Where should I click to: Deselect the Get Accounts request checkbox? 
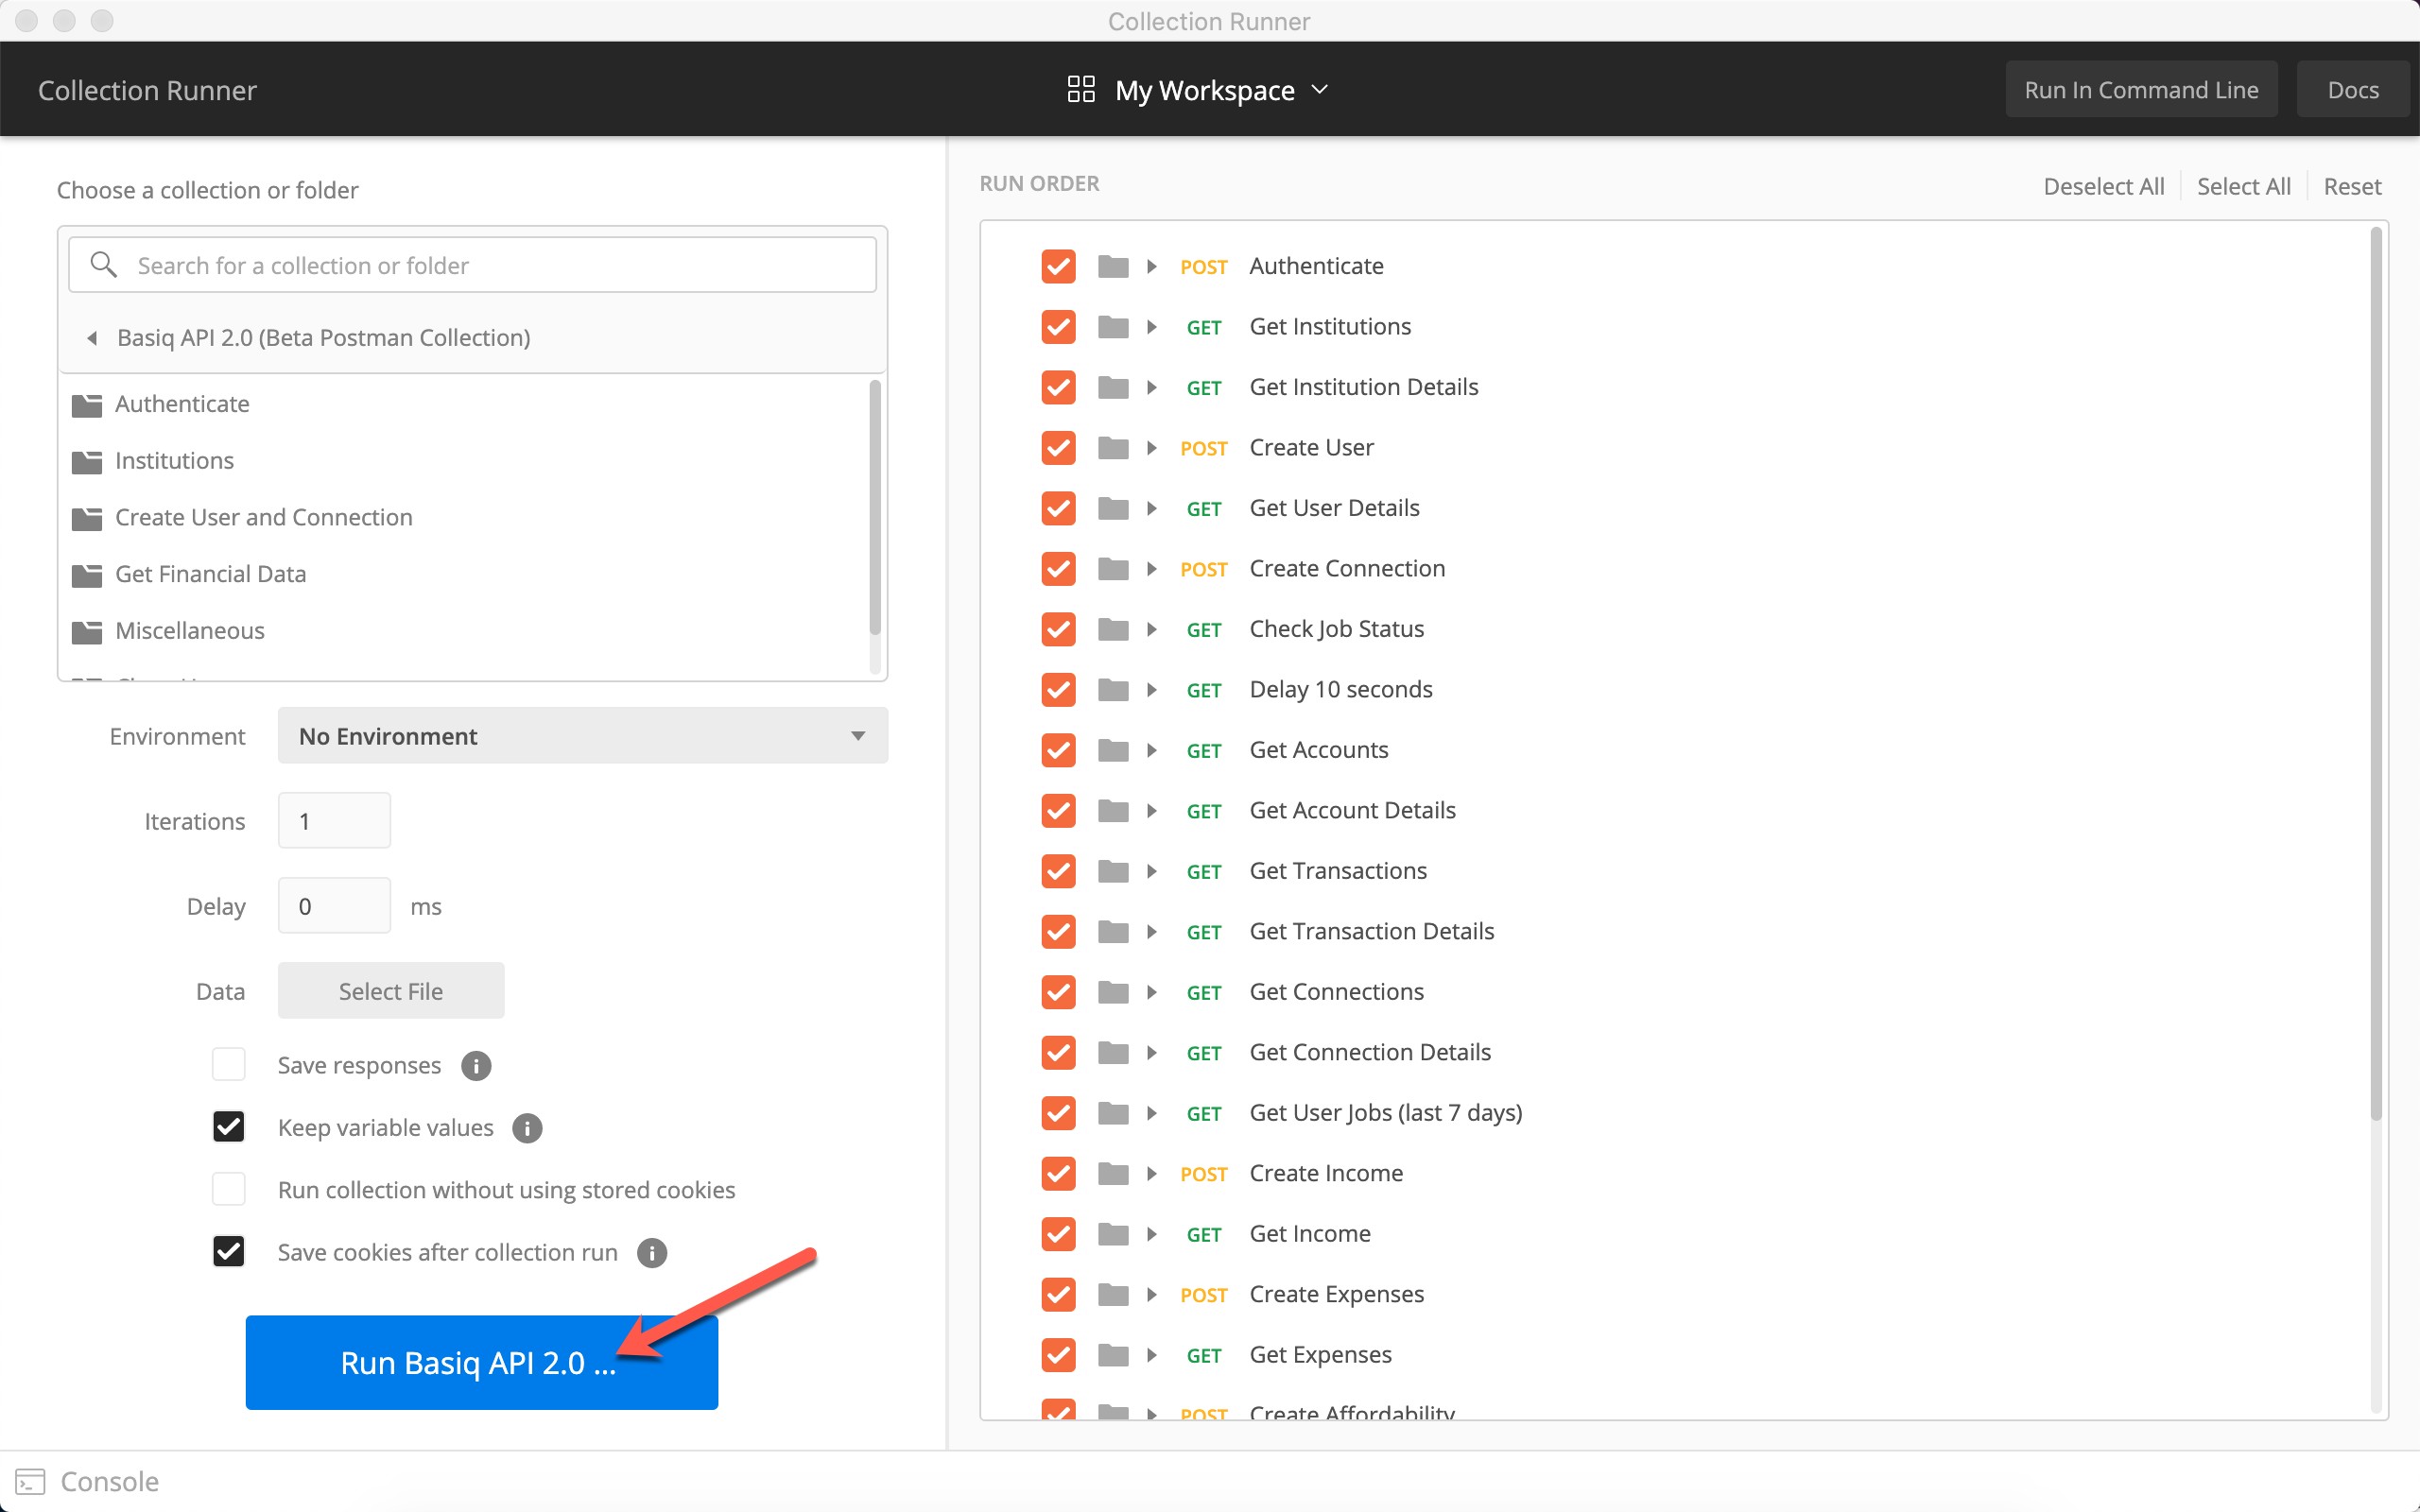[x=1058, y=750]
